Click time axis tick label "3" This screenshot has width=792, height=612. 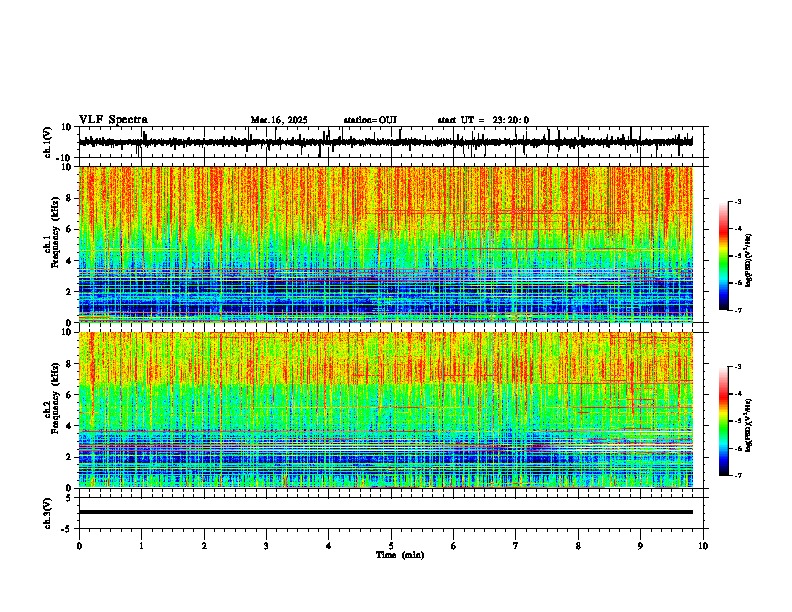(x=266, y=546)
